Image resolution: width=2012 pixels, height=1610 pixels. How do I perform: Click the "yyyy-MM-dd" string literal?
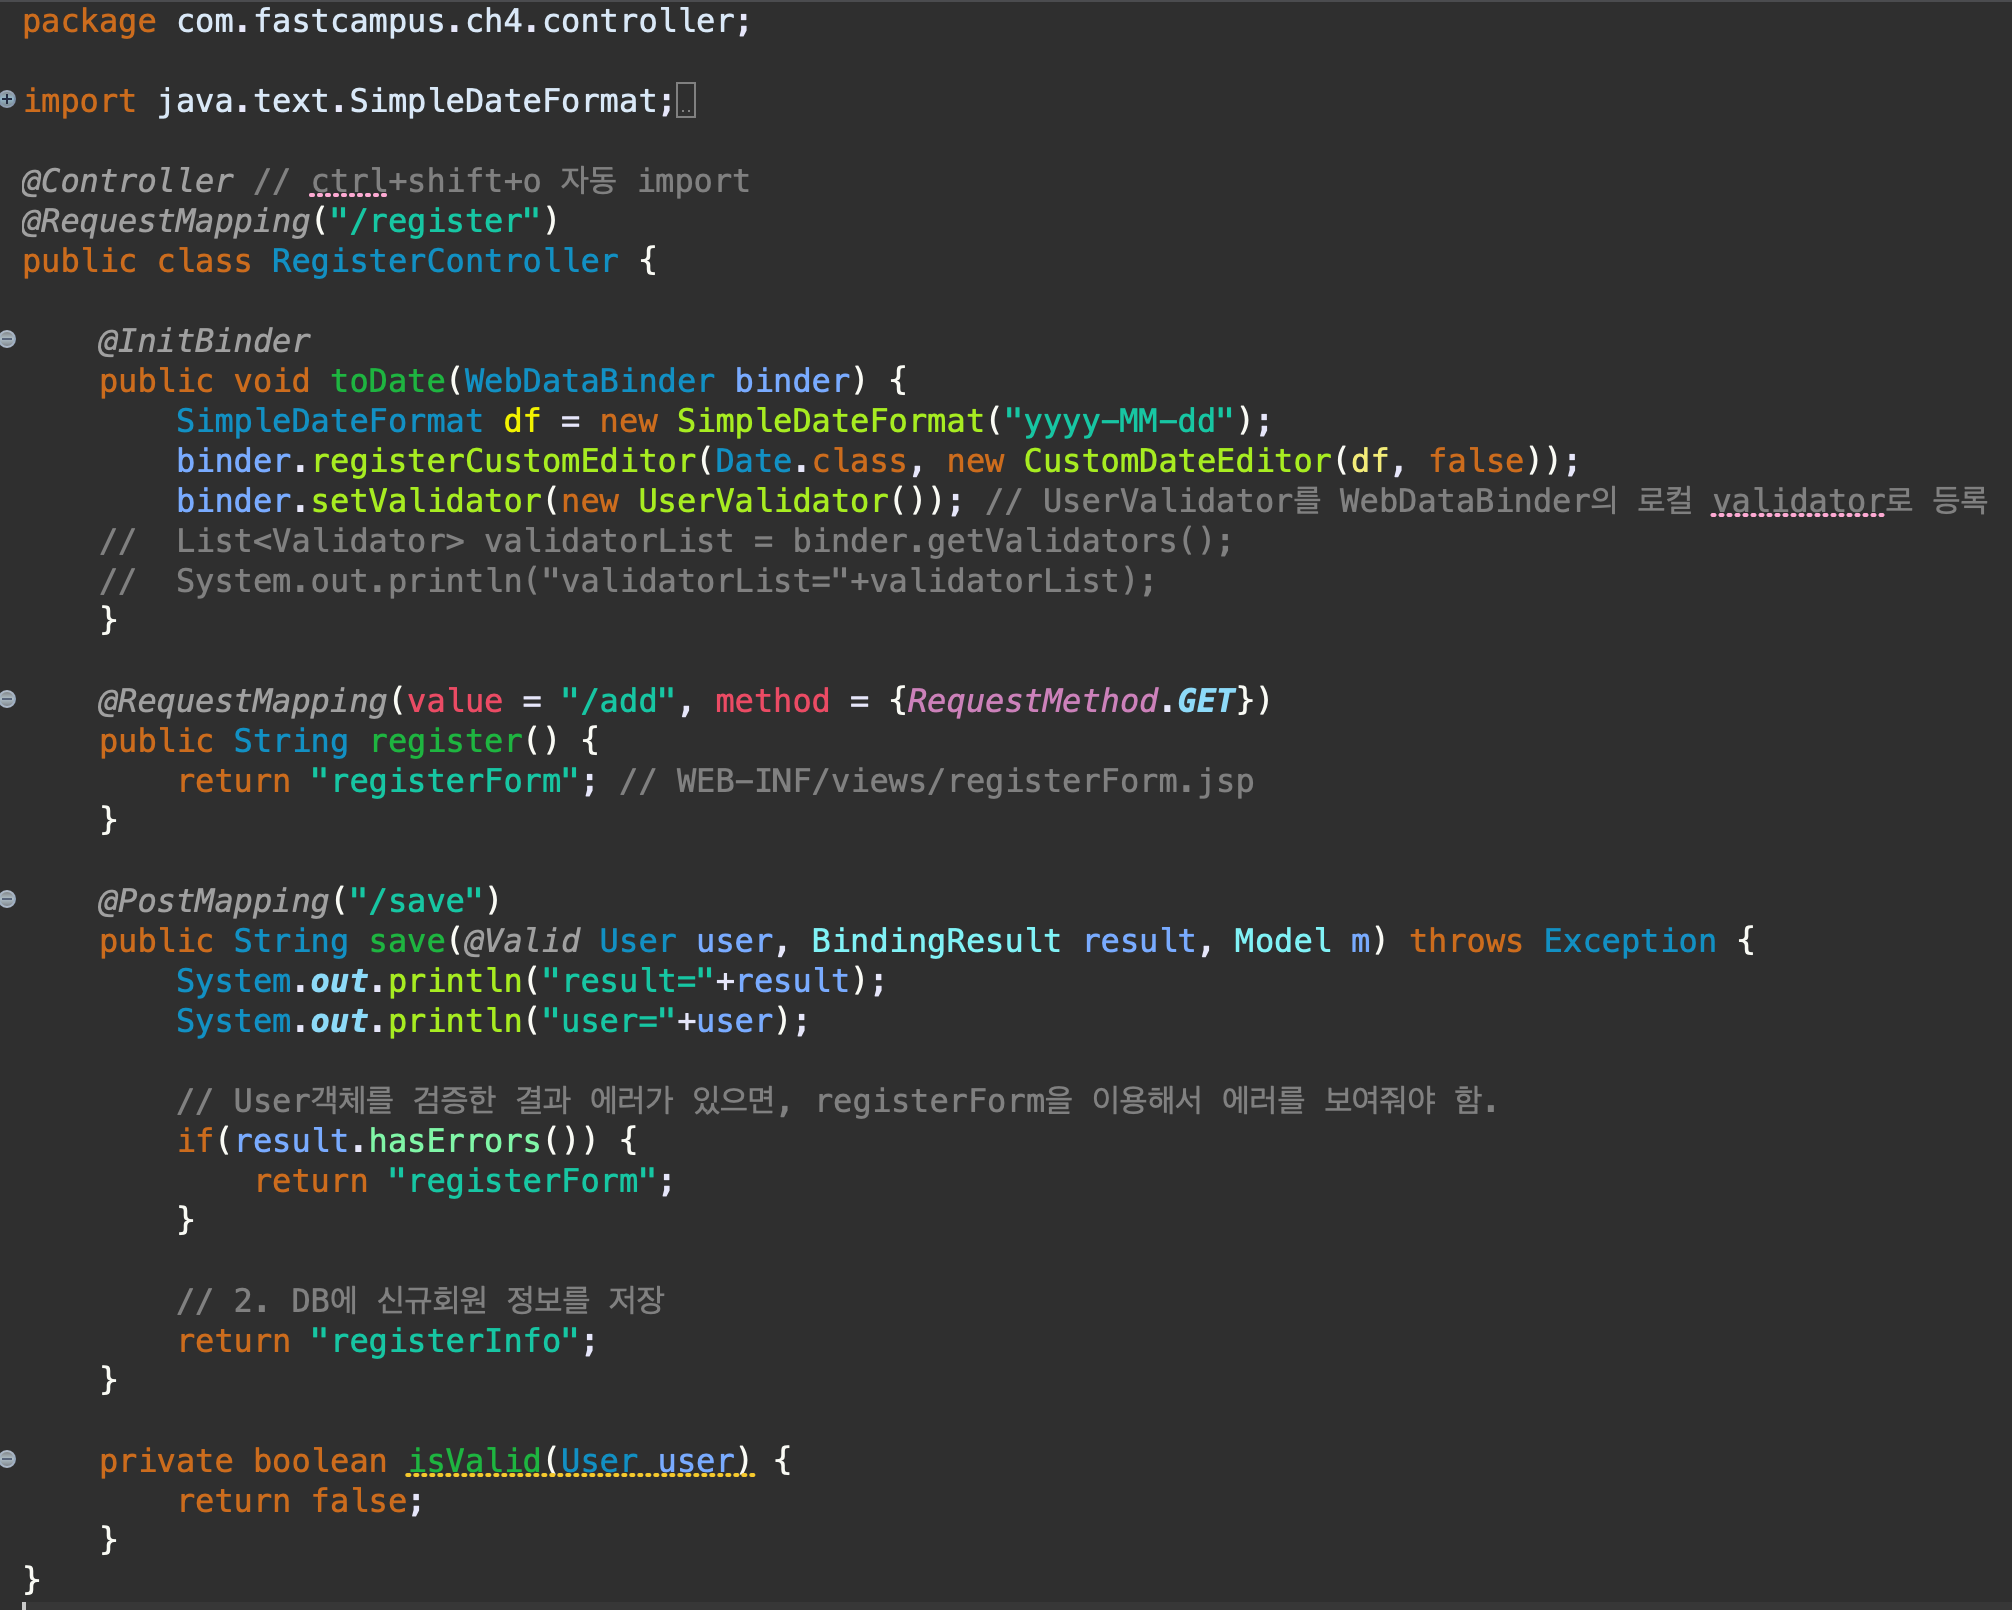point(1119,421)
